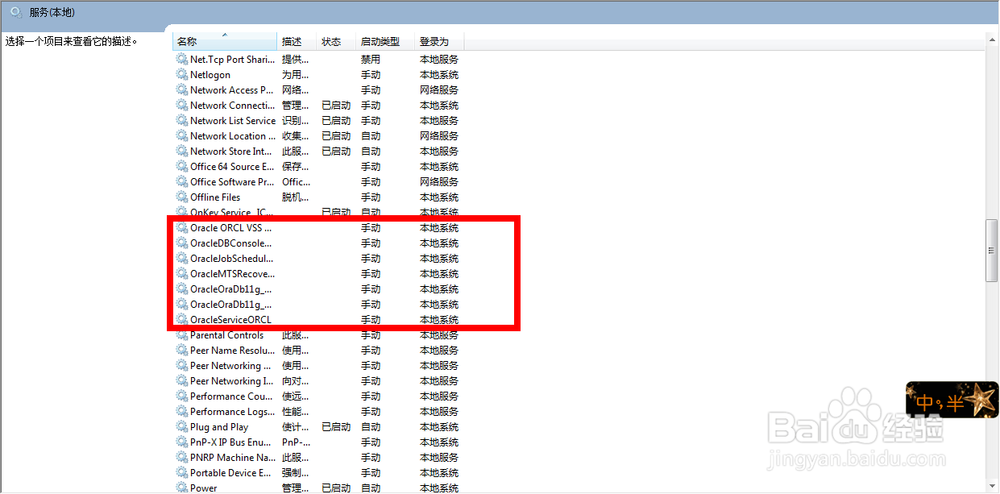Click the Plug and Play service icon
This screenshot has height=494, width=1000.
[x=182, y=426]
